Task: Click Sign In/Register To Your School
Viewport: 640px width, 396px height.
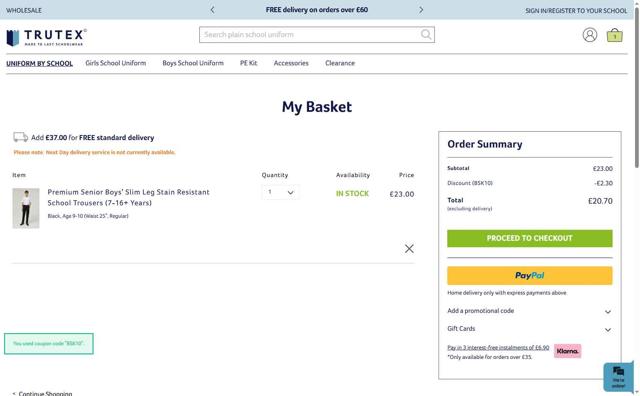Action: tap(576, 11)
